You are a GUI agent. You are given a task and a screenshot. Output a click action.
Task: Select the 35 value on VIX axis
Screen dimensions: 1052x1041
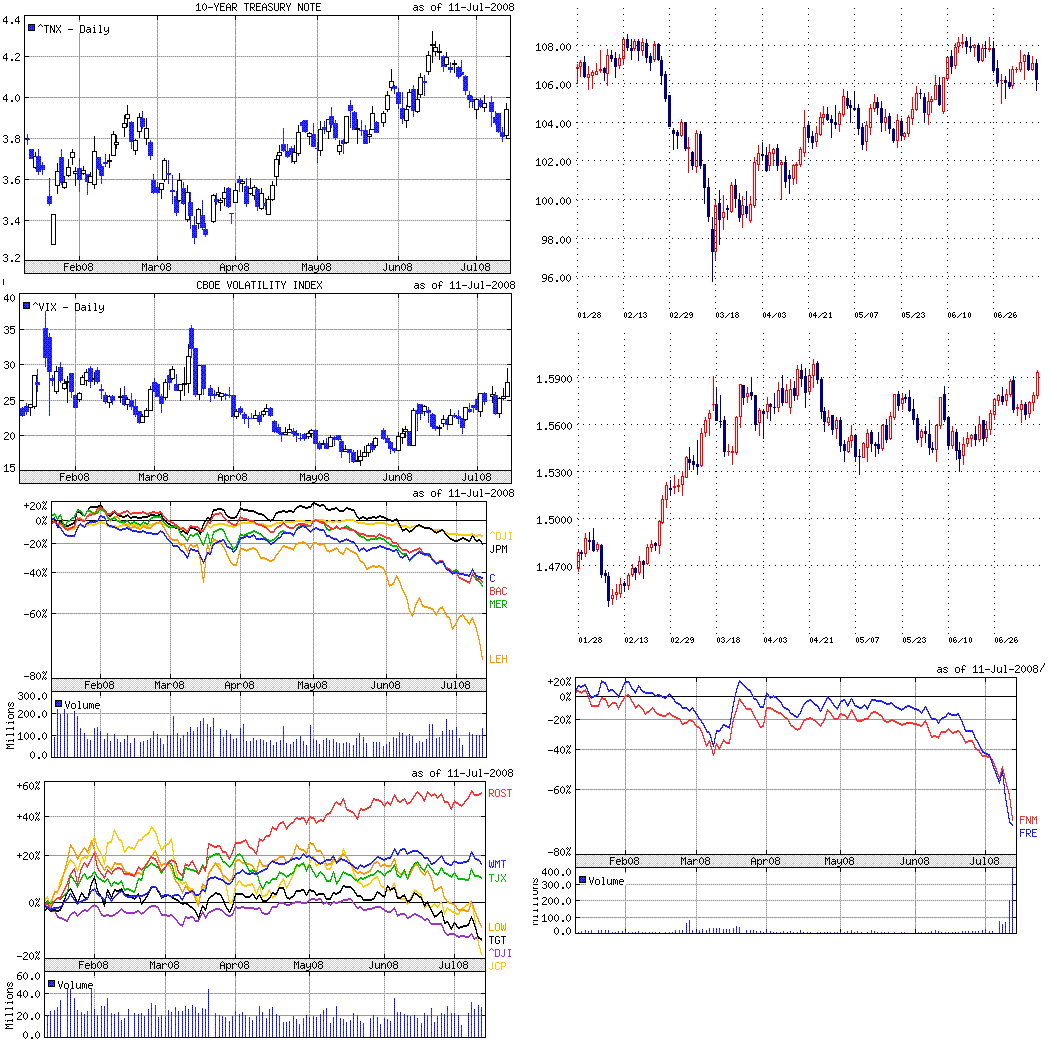9,330
